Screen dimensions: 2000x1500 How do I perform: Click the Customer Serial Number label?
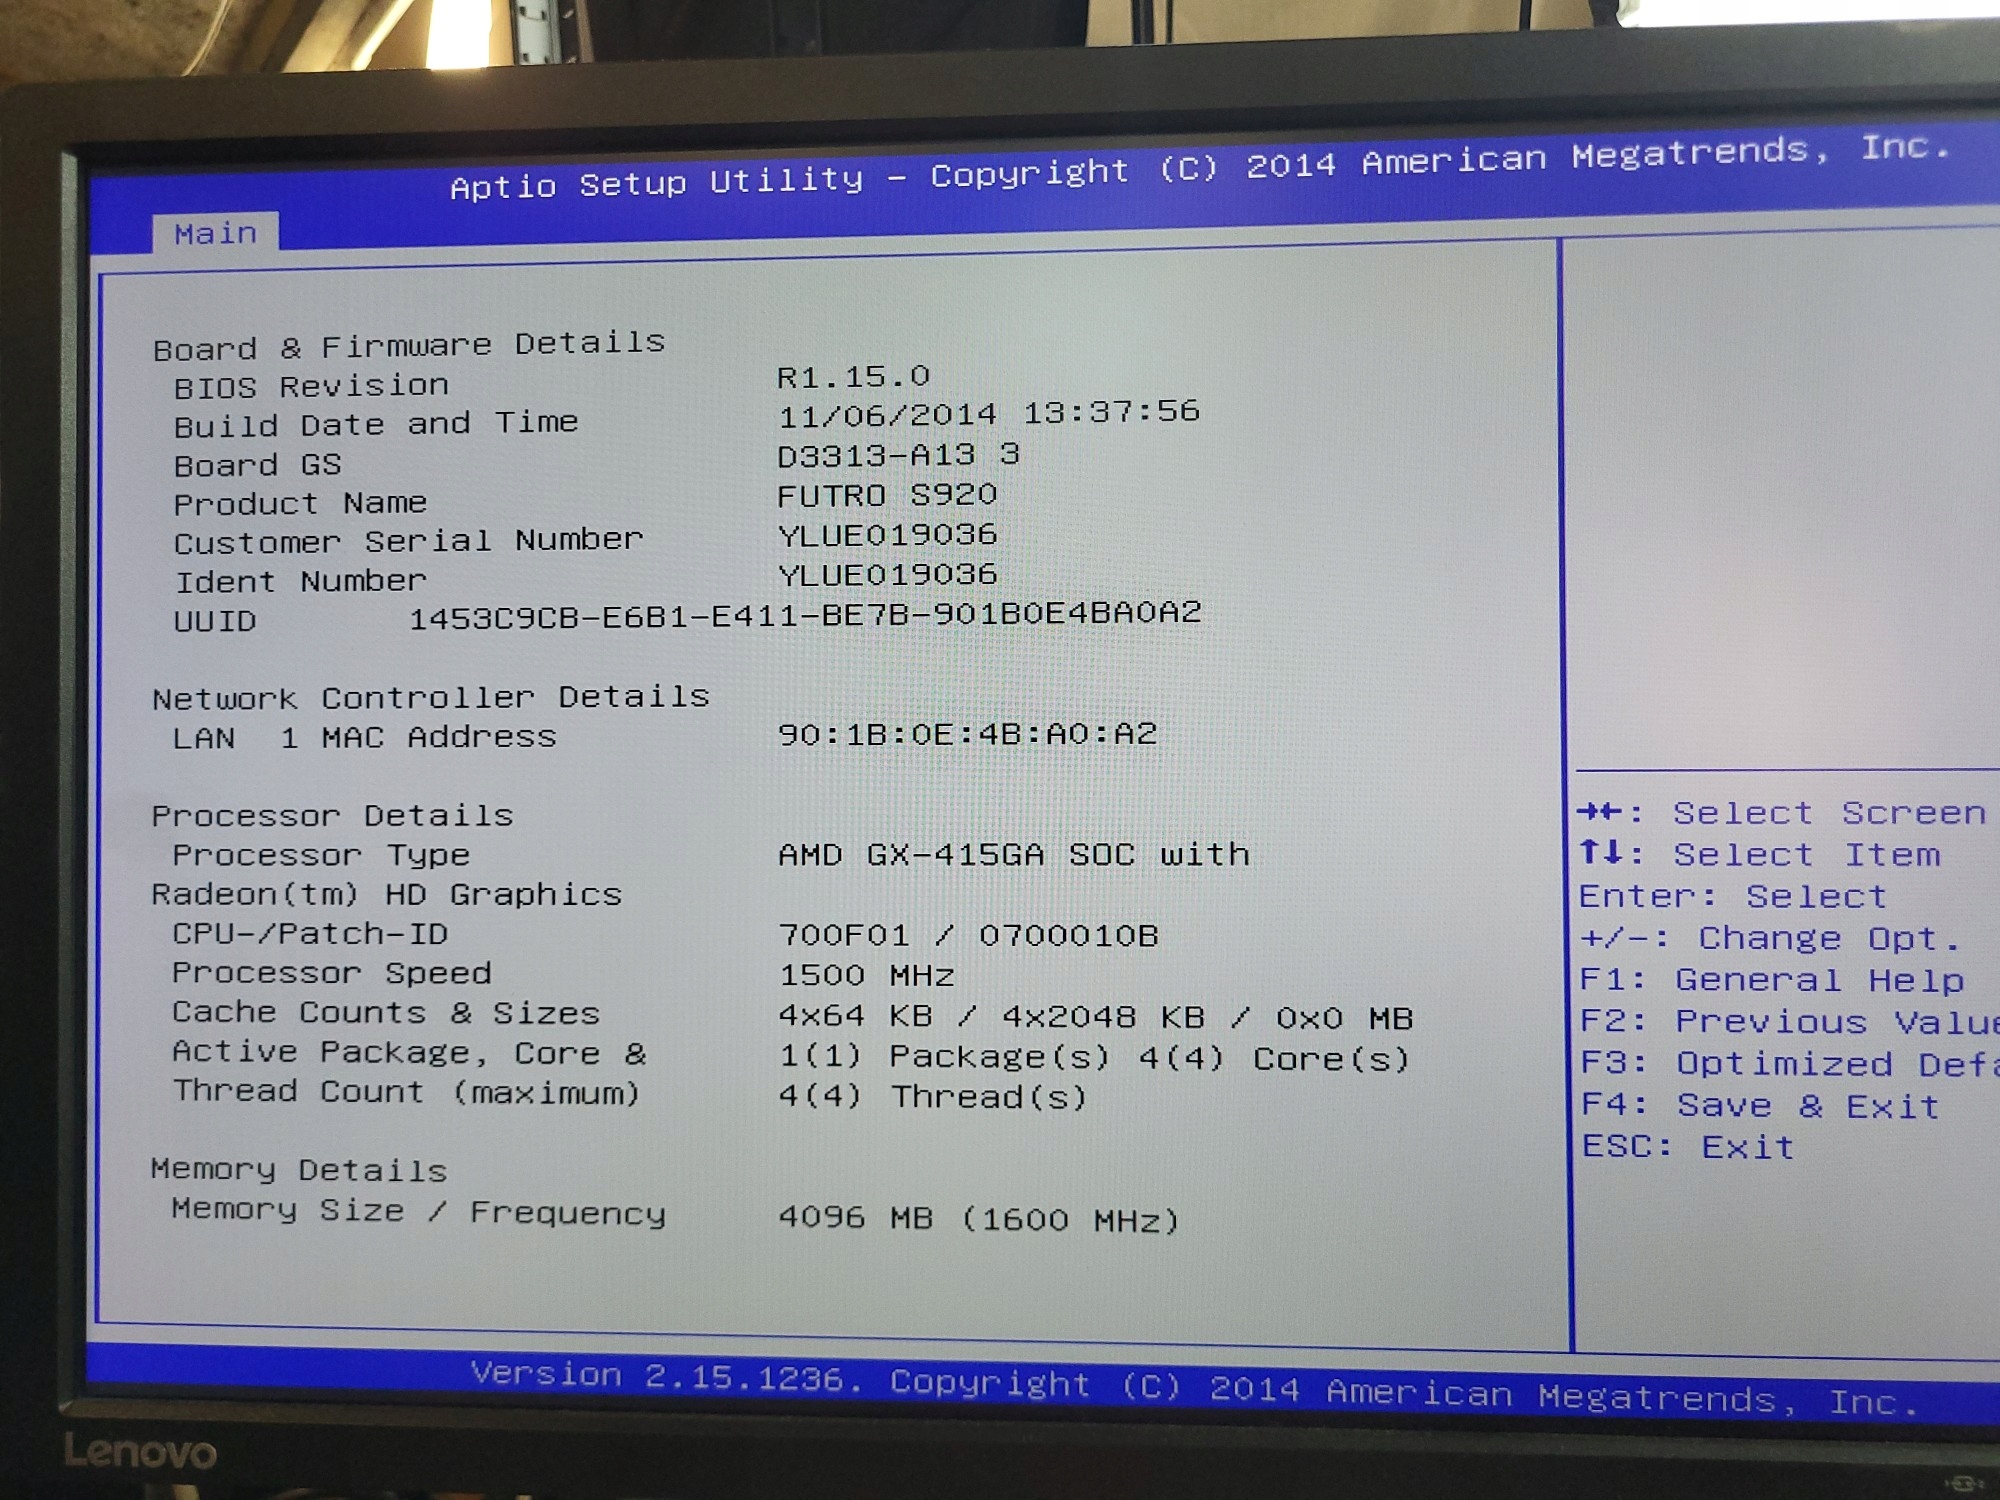click(x=407, y=542)
